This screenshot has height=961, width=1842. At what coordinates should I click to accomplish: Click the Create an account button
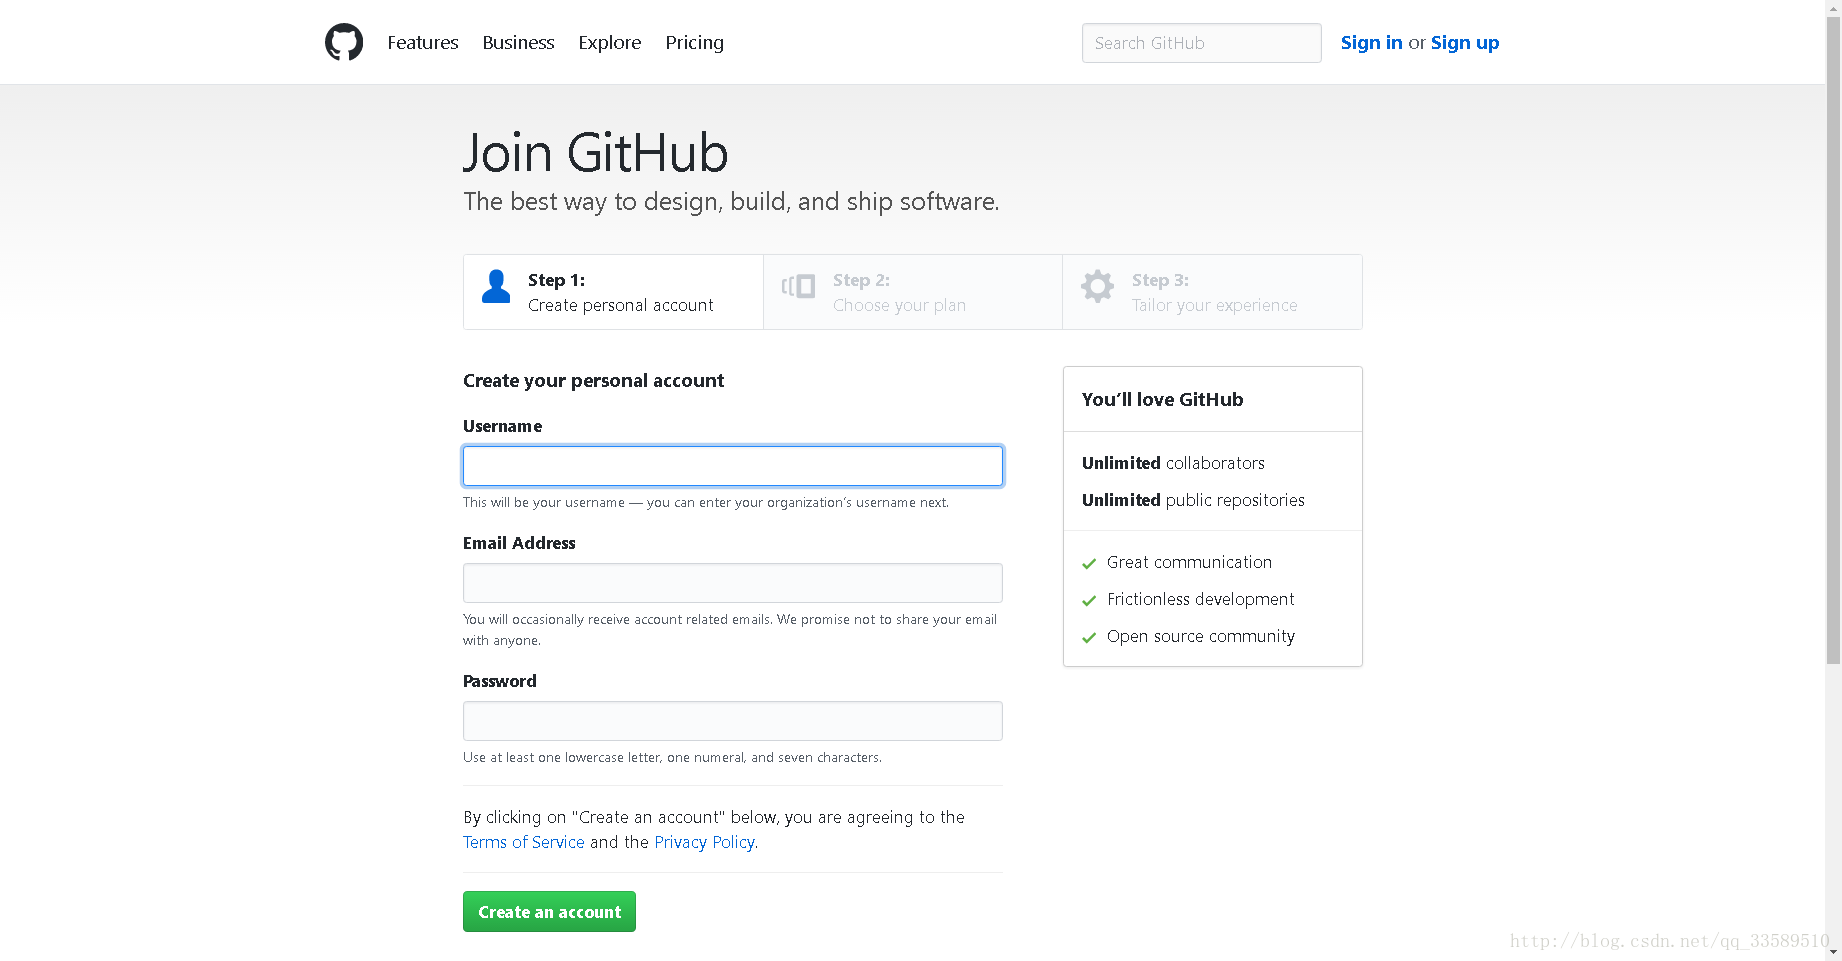pyautogui.click(x=549, y=911)
